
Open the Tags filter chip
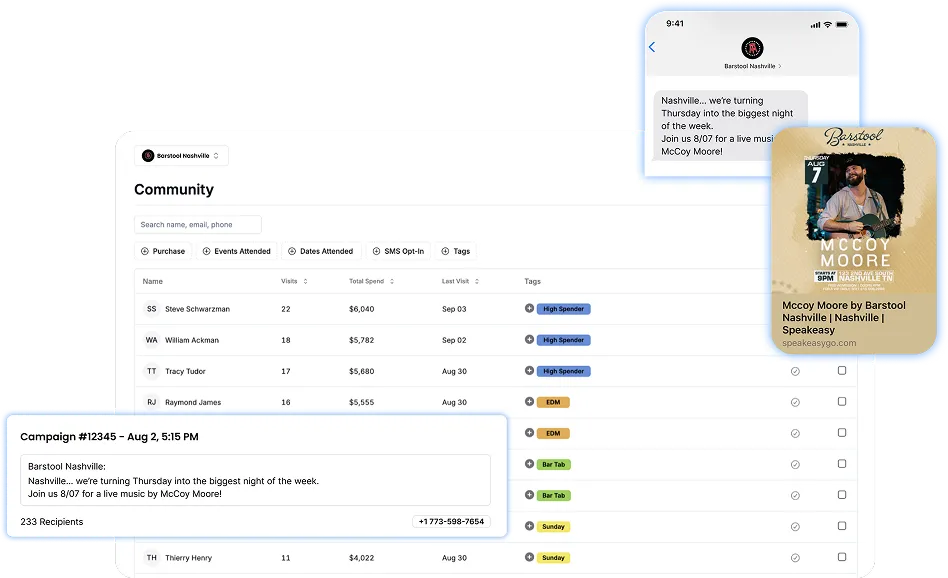point(456,251)
